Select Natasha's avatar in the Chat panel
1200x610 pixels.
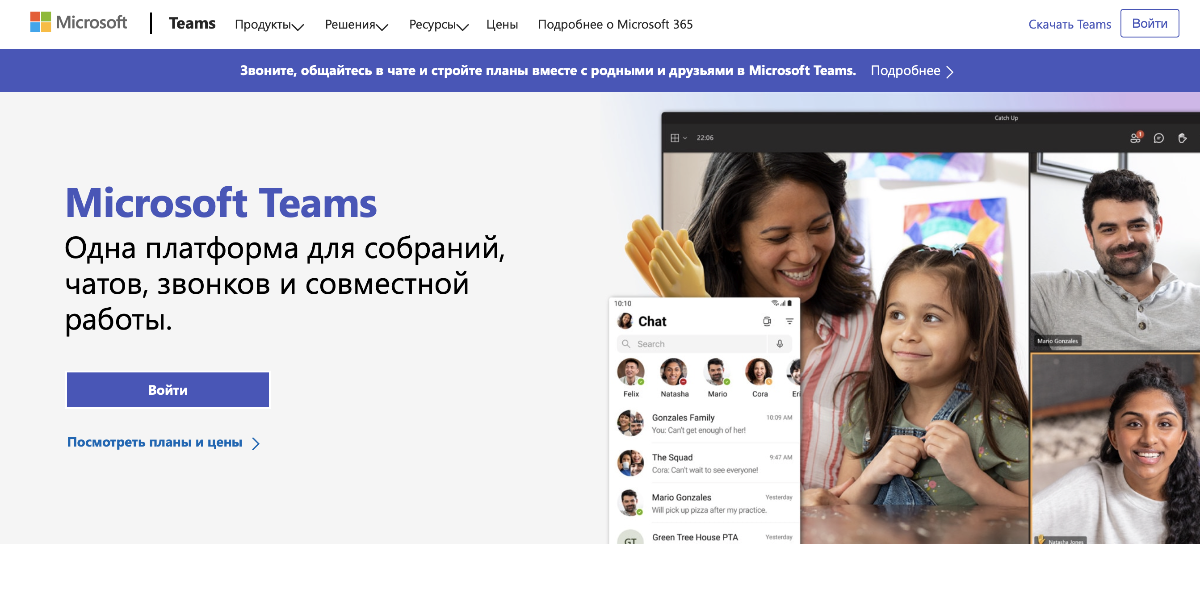pos(674,372)
